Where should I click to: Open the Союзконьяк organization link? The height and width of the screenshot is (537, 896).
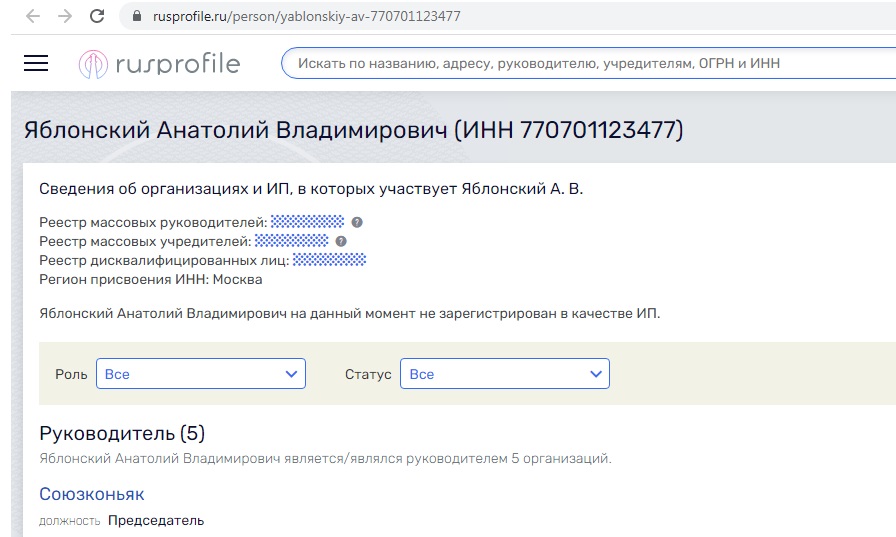coord(92,494)
